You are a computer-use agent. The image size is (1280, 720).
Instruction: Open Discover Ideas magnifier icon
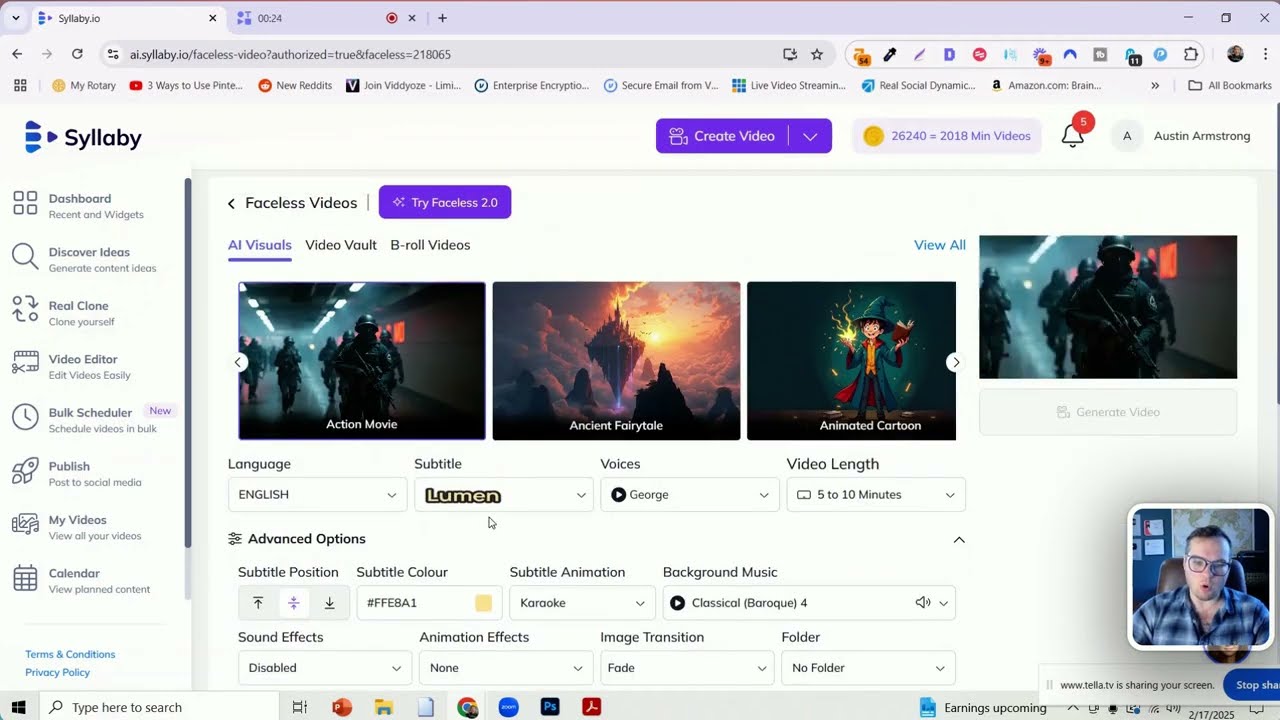pos(25,258)
